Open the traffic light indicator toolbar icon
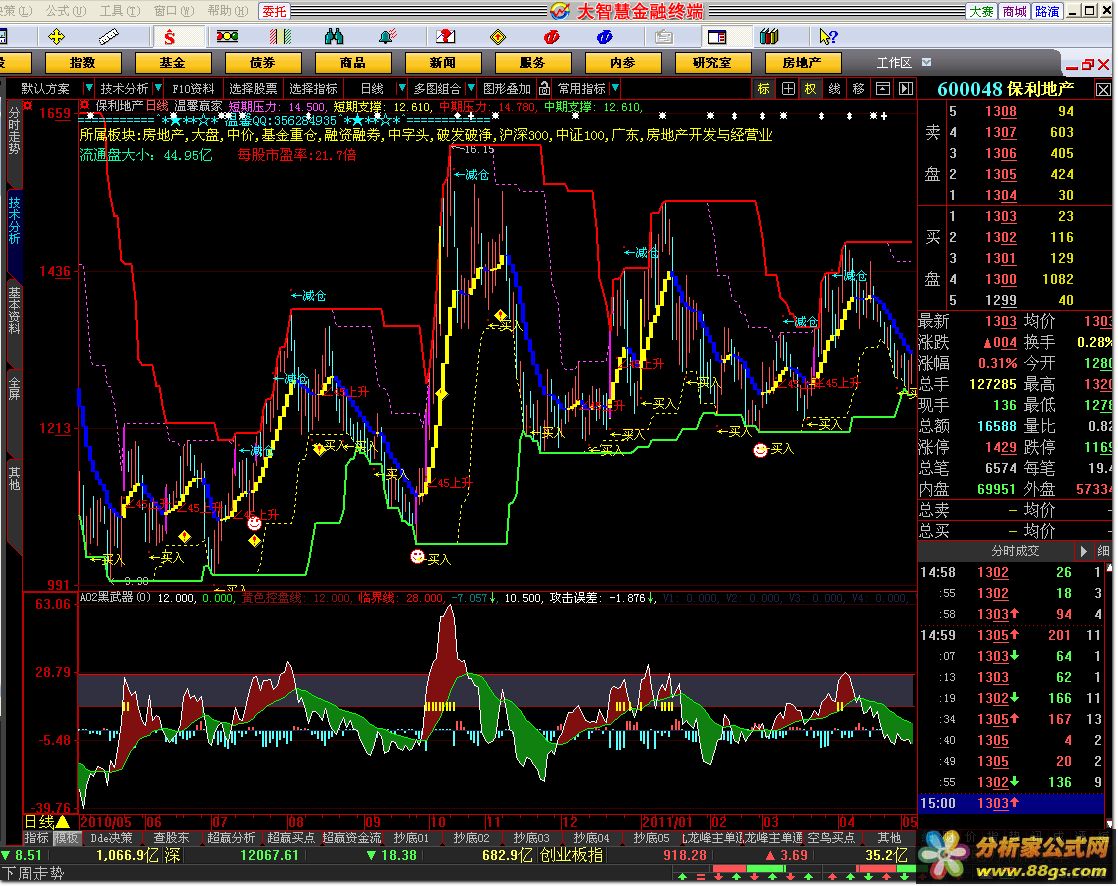This screenshot has height=886, width=1118. coord(227,36)
